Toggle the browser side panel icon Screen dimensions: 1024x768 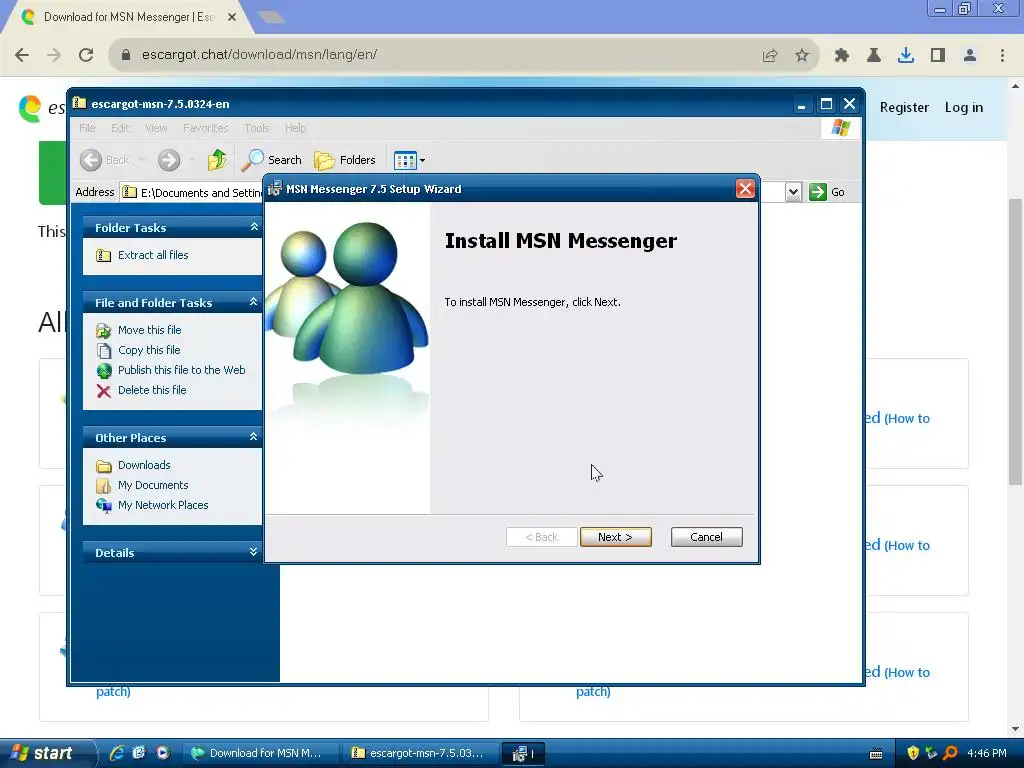[x=938, y=56]
